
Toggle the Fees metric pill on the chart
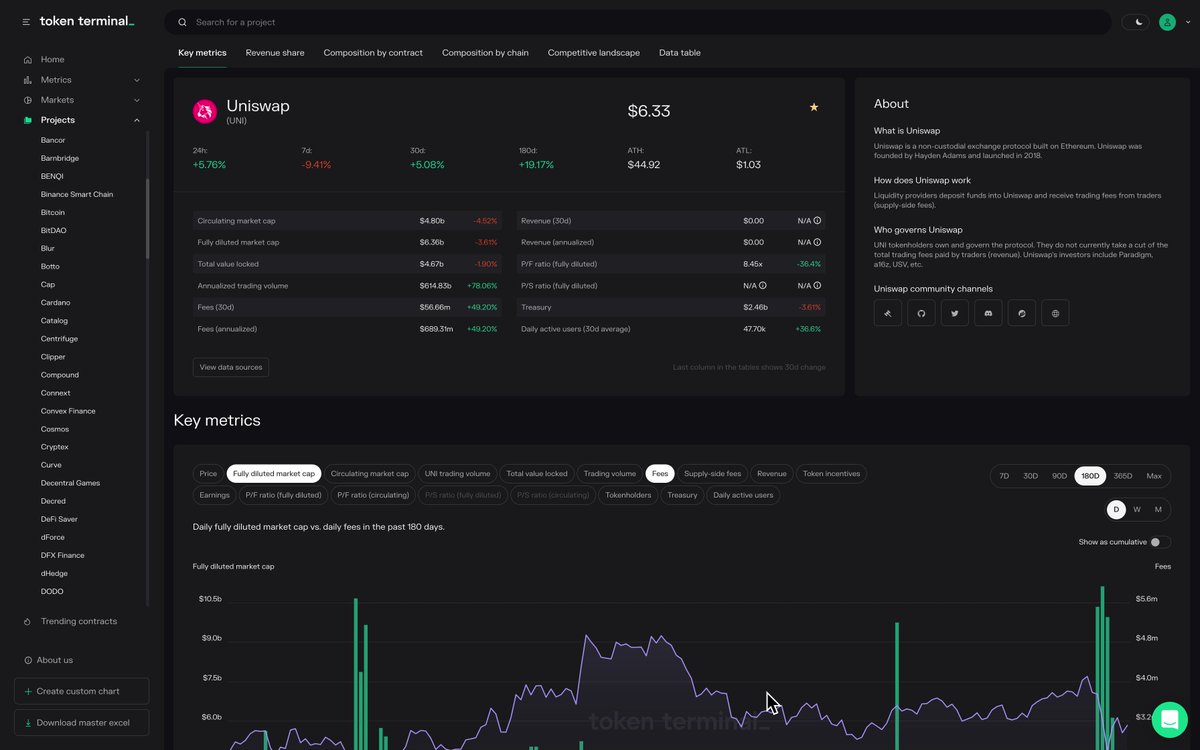point(660,473)
